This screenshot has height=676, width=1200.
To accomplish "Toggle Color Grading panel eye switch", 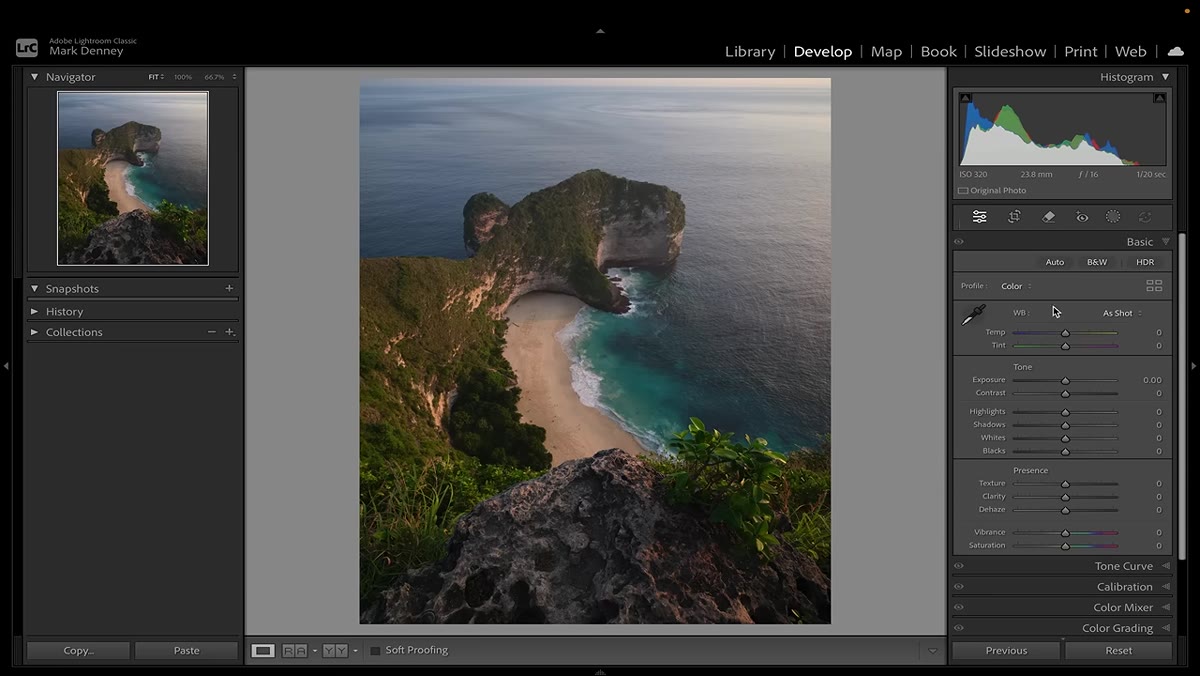I will 959,629.
